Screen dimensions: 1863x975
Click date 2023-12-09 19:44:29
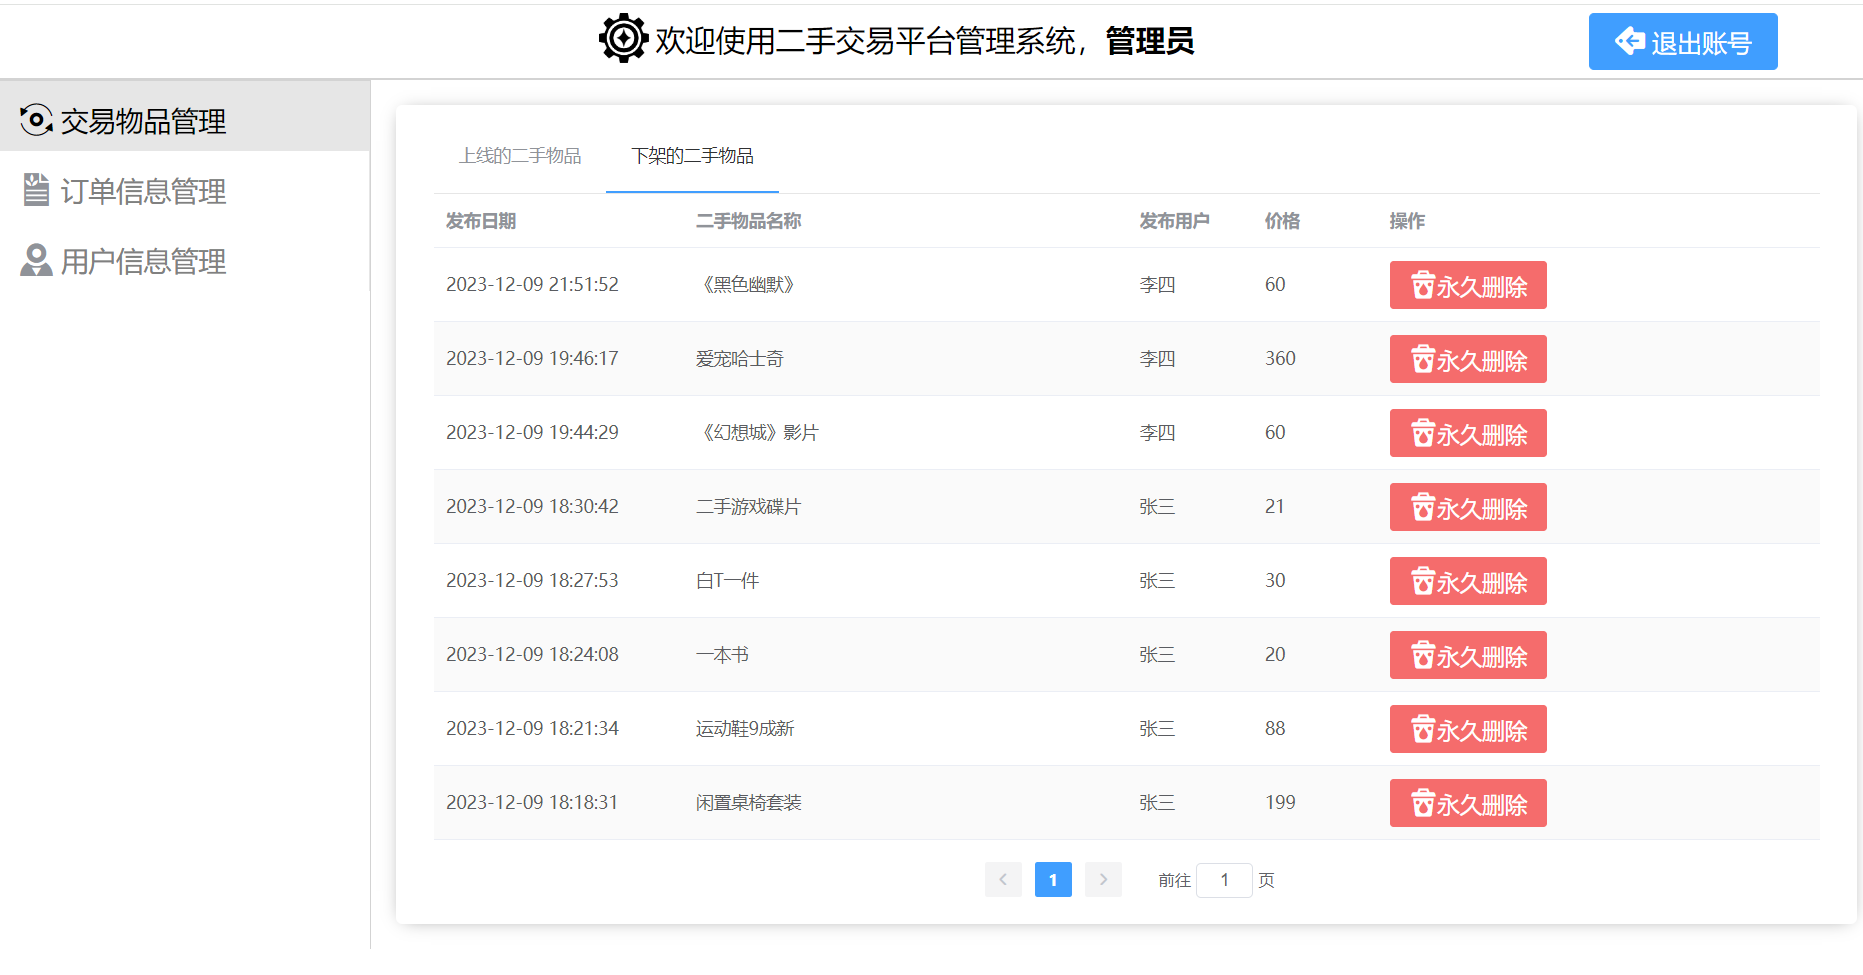coord(532,433)
